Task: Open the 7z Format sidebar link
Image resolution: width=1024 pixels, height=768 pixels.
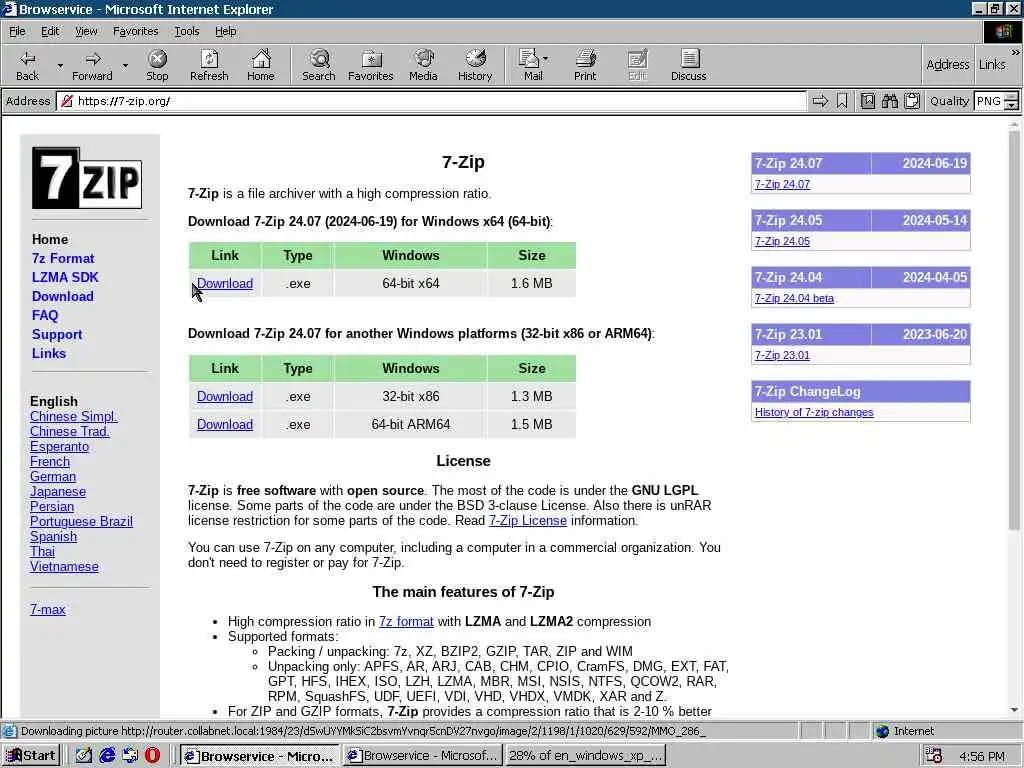Action: (63, 259)
